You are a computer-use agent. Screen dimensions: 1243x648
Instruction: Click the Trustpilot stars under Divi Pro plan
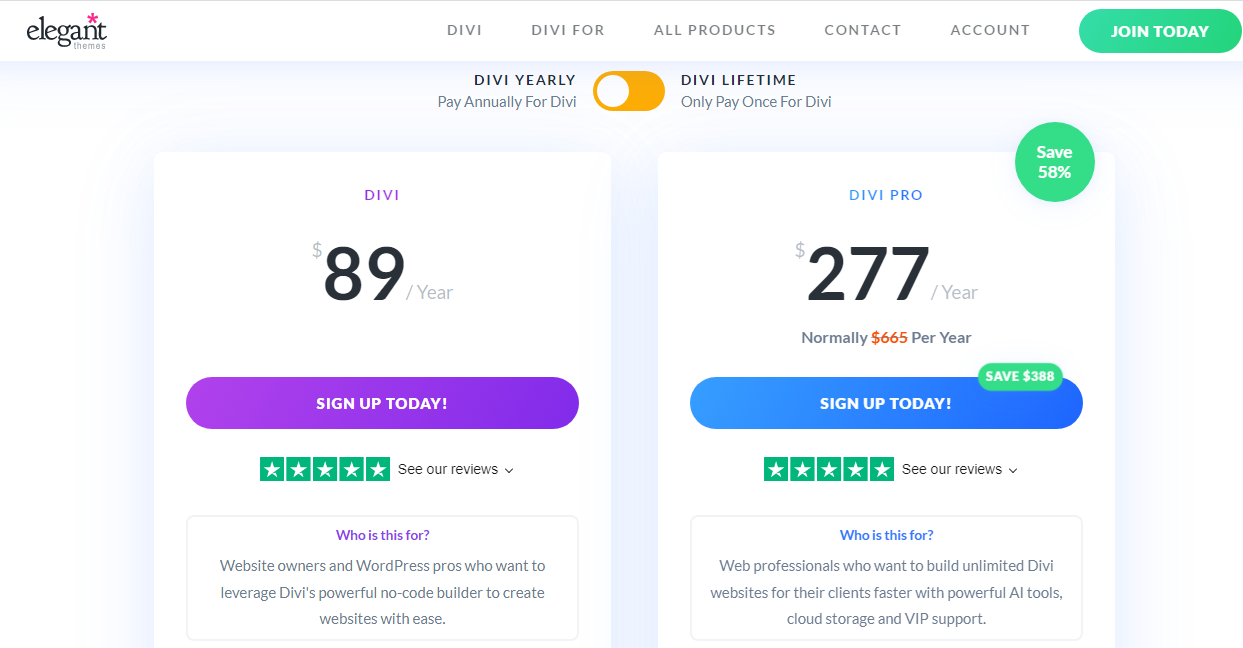point(828,468)
